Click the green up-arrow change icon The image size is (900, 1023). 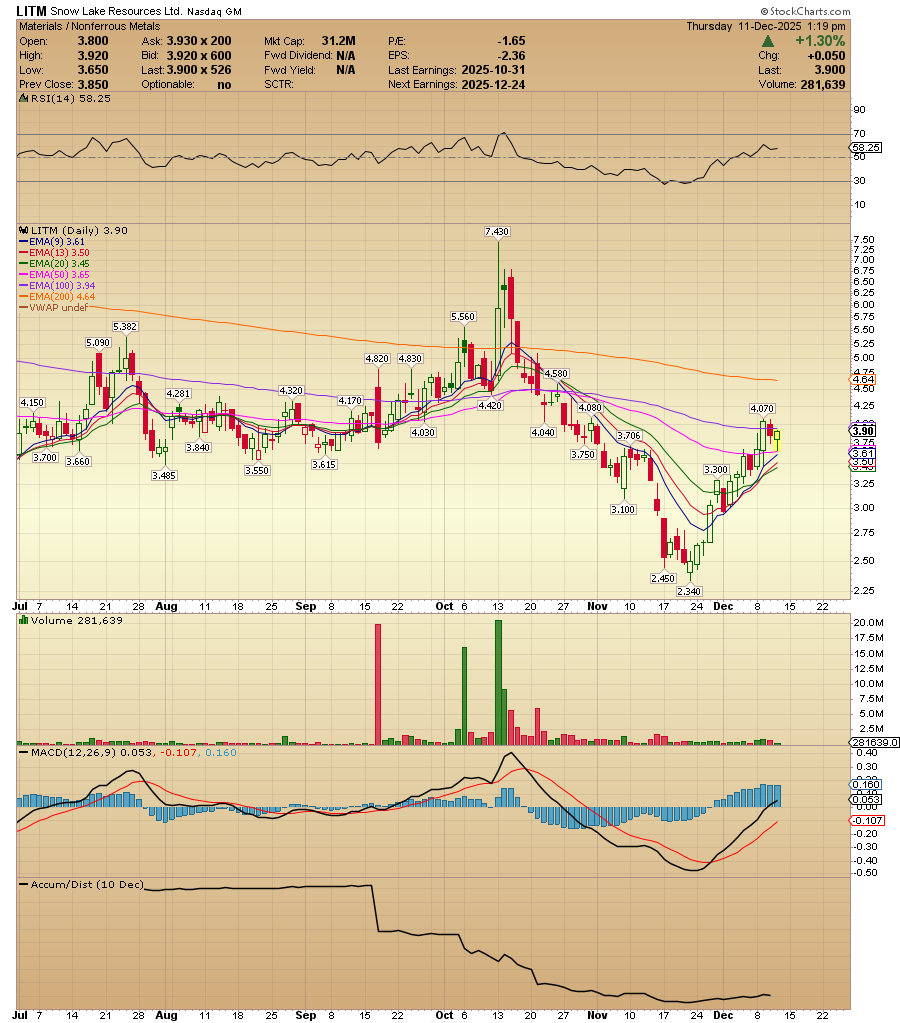(x=768, y=41)
